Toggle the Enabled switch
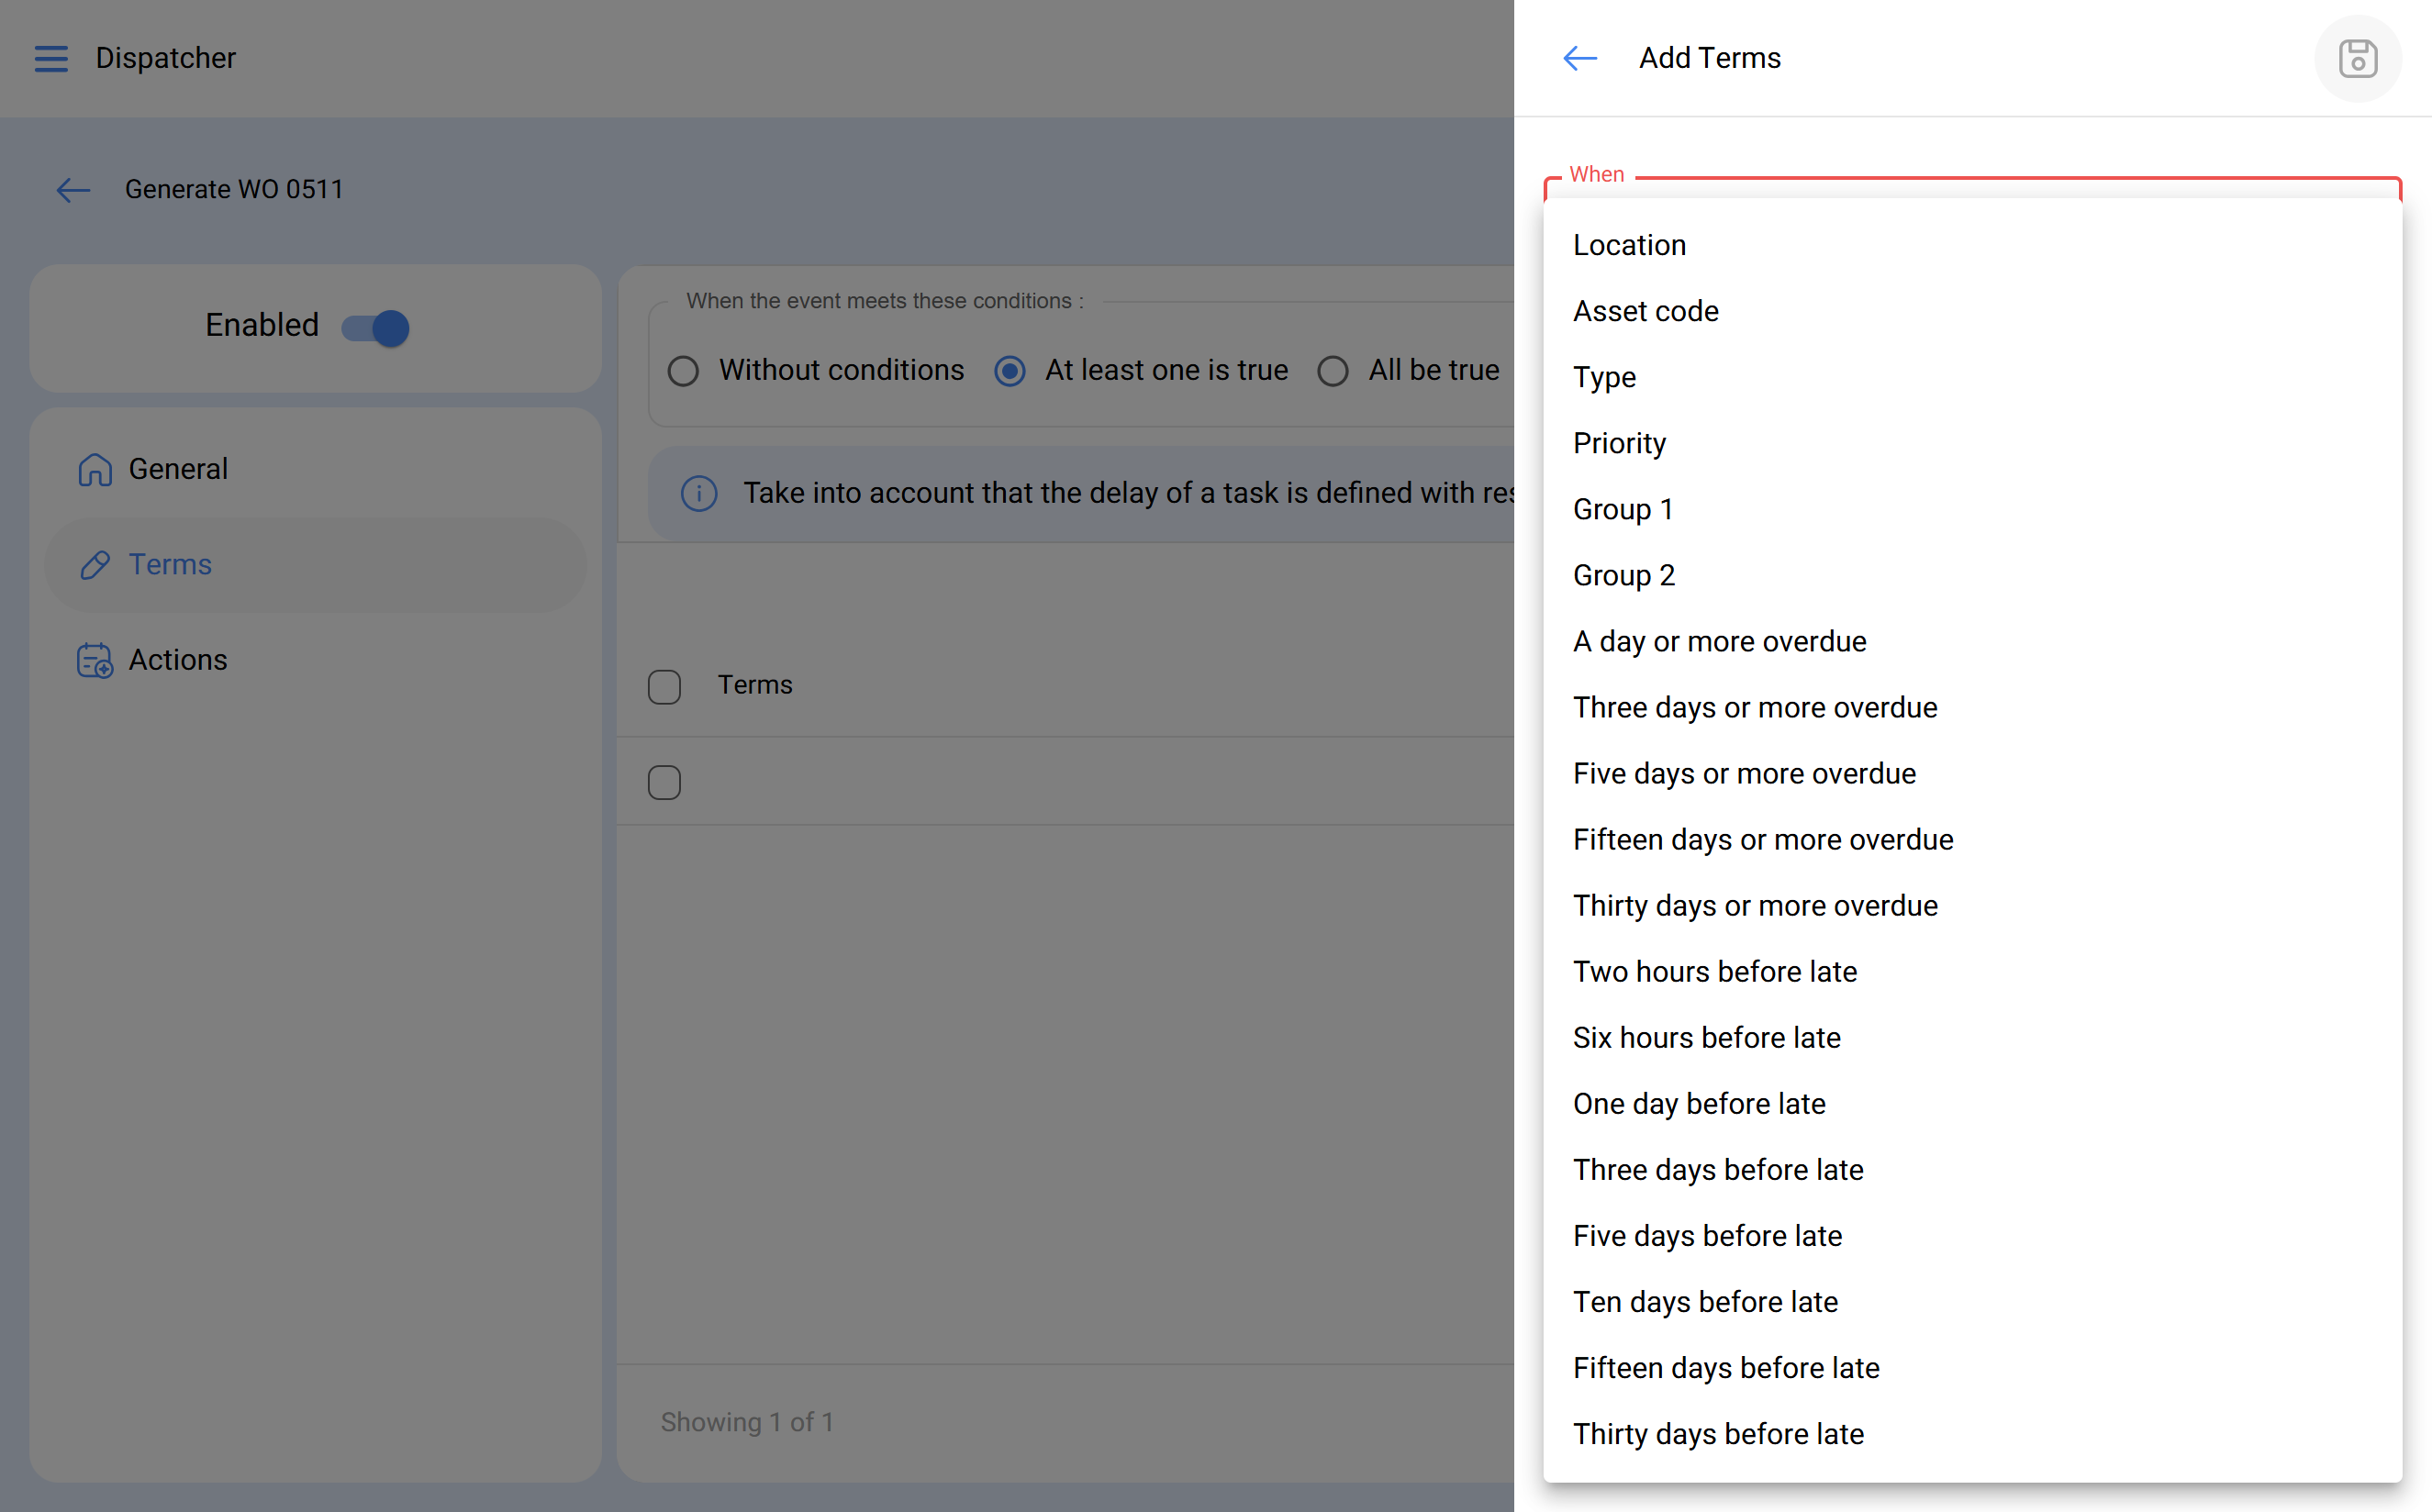 (375, 327)
